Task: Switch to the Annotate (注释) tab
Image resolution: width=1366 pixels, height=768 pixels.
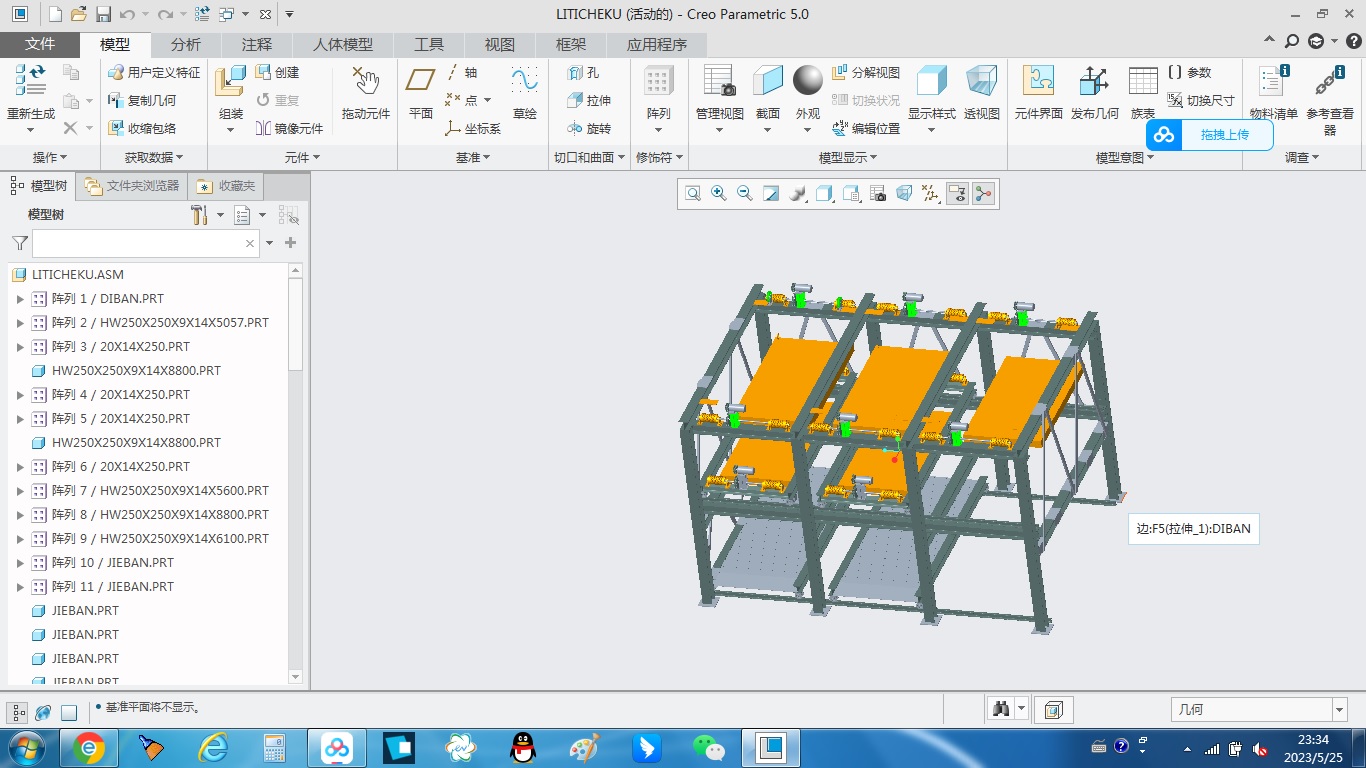Action: (257, 44)
